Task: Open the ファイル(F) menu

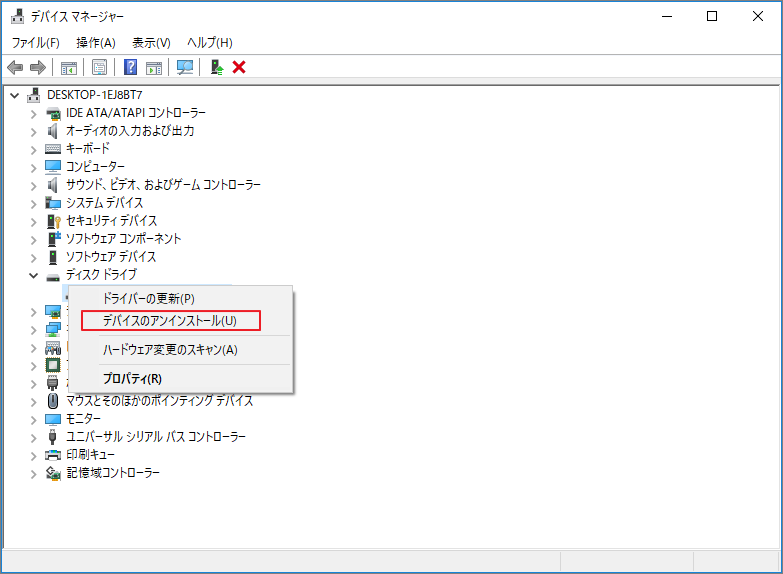Action: pos(36,43)
